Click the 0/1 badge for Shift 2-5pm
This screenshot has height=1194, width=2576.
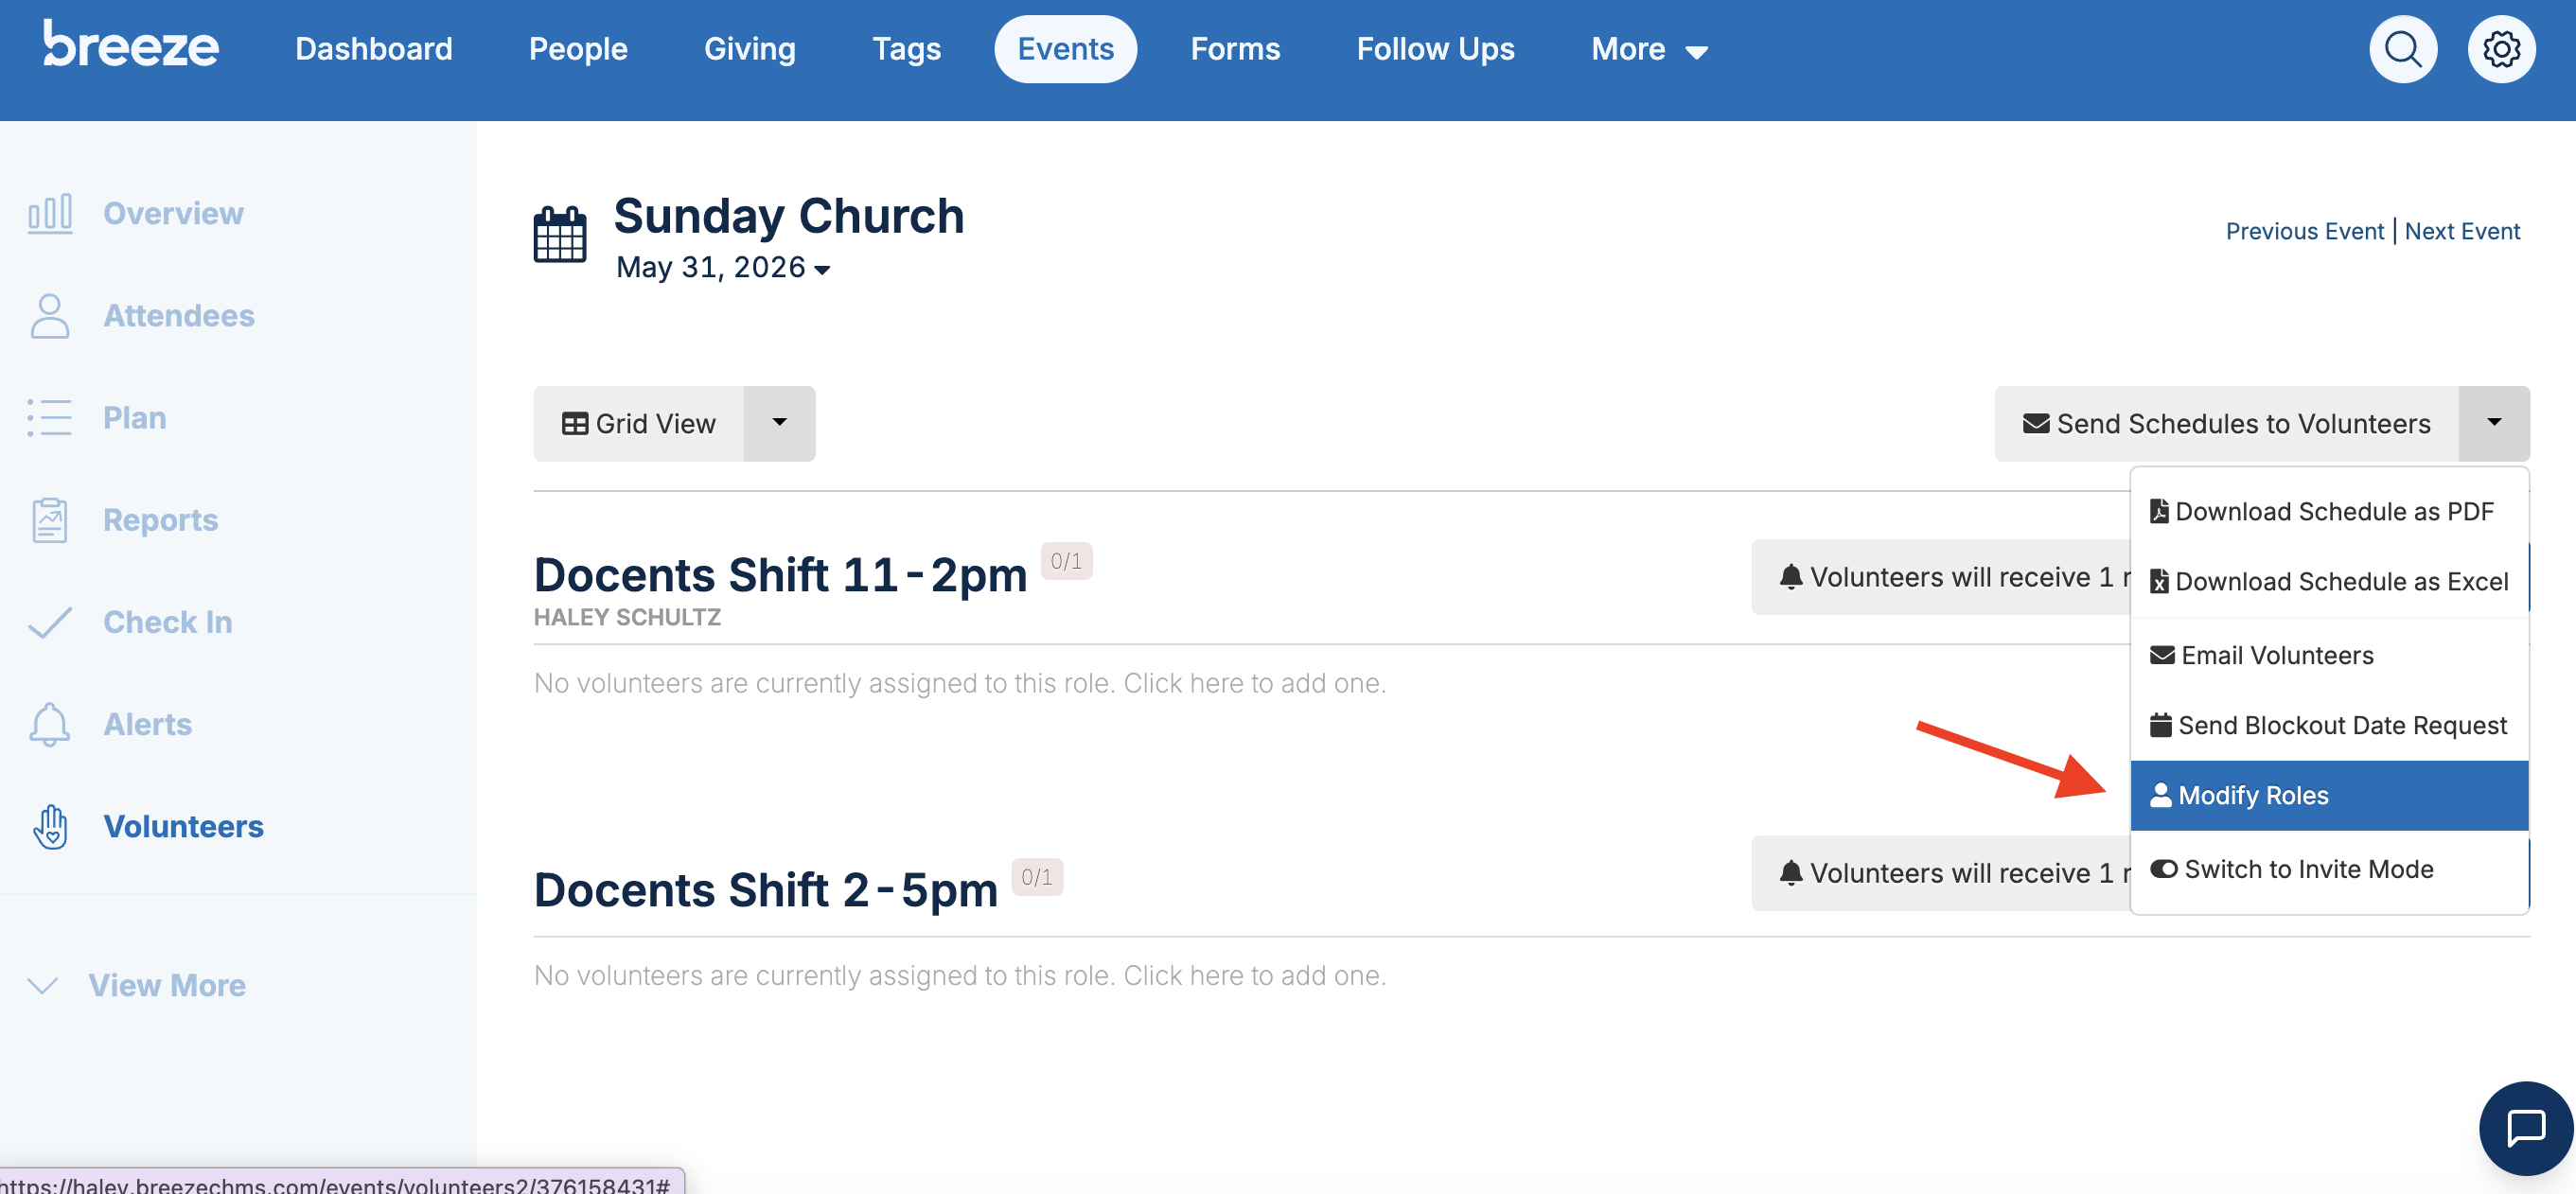coord(1037,877)
